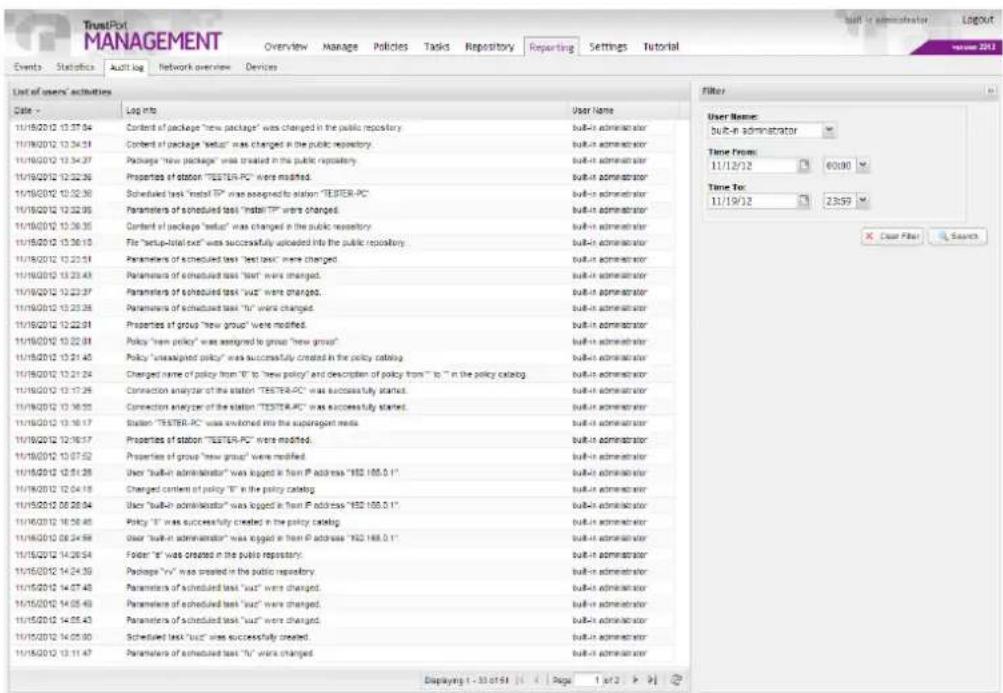Log out using the Logout link
1003x693 pixels.
(x=977, y=20)
